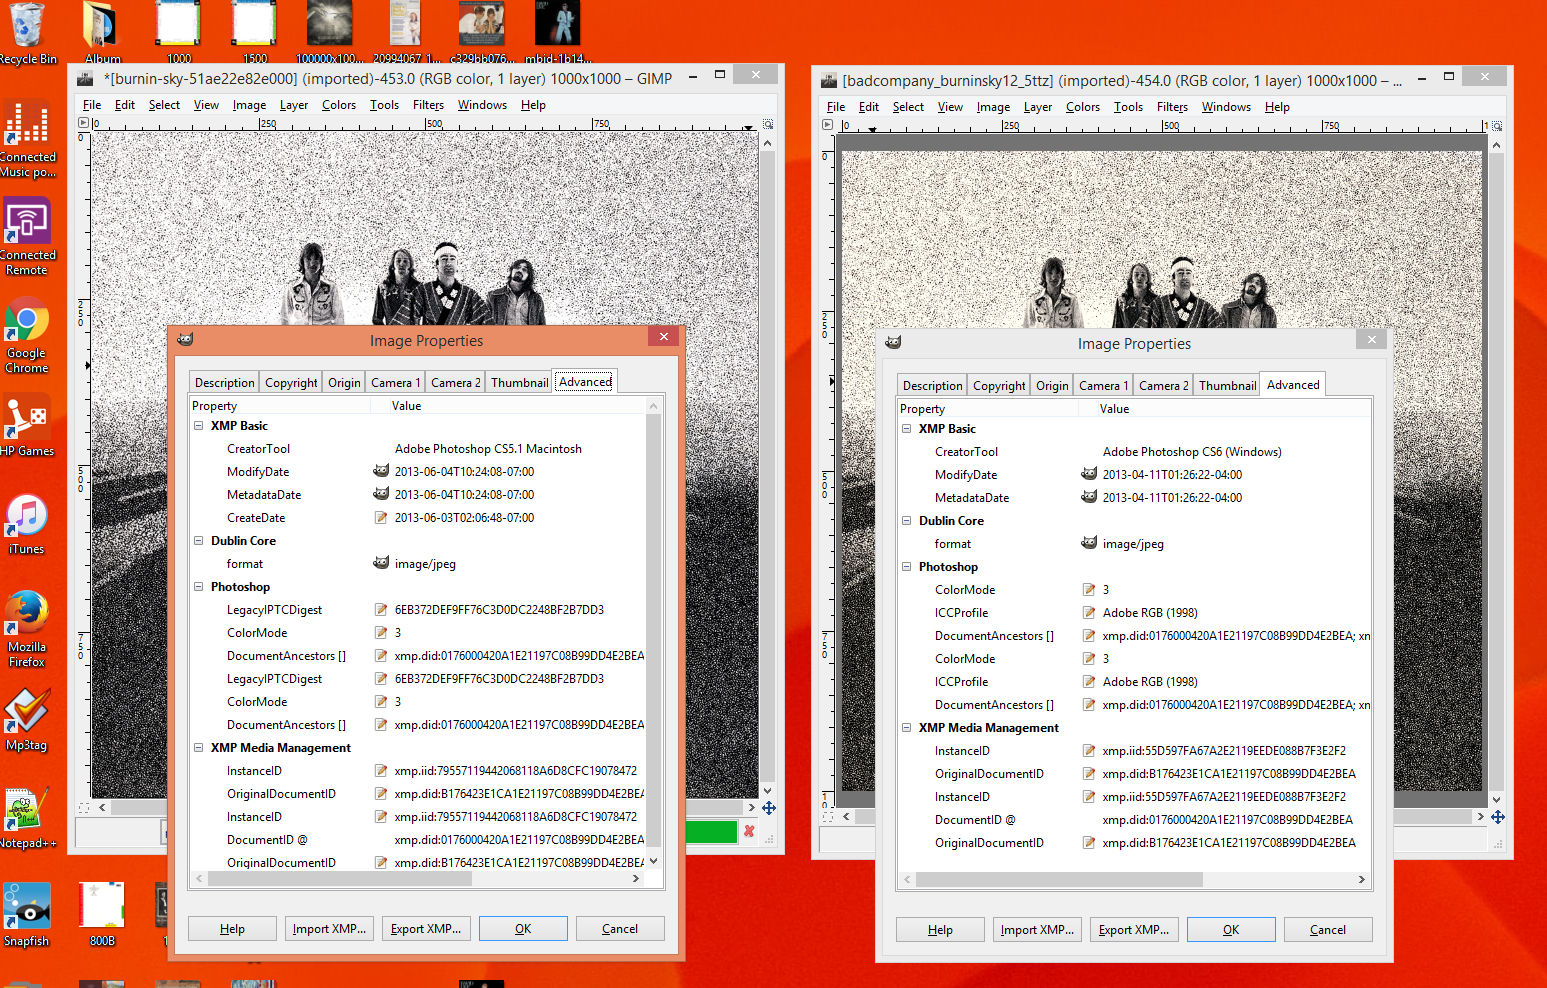This screenshot has height=988, width=1547.
Task: Cancel the right Image Properties dialog
Action: [1328, 930]
